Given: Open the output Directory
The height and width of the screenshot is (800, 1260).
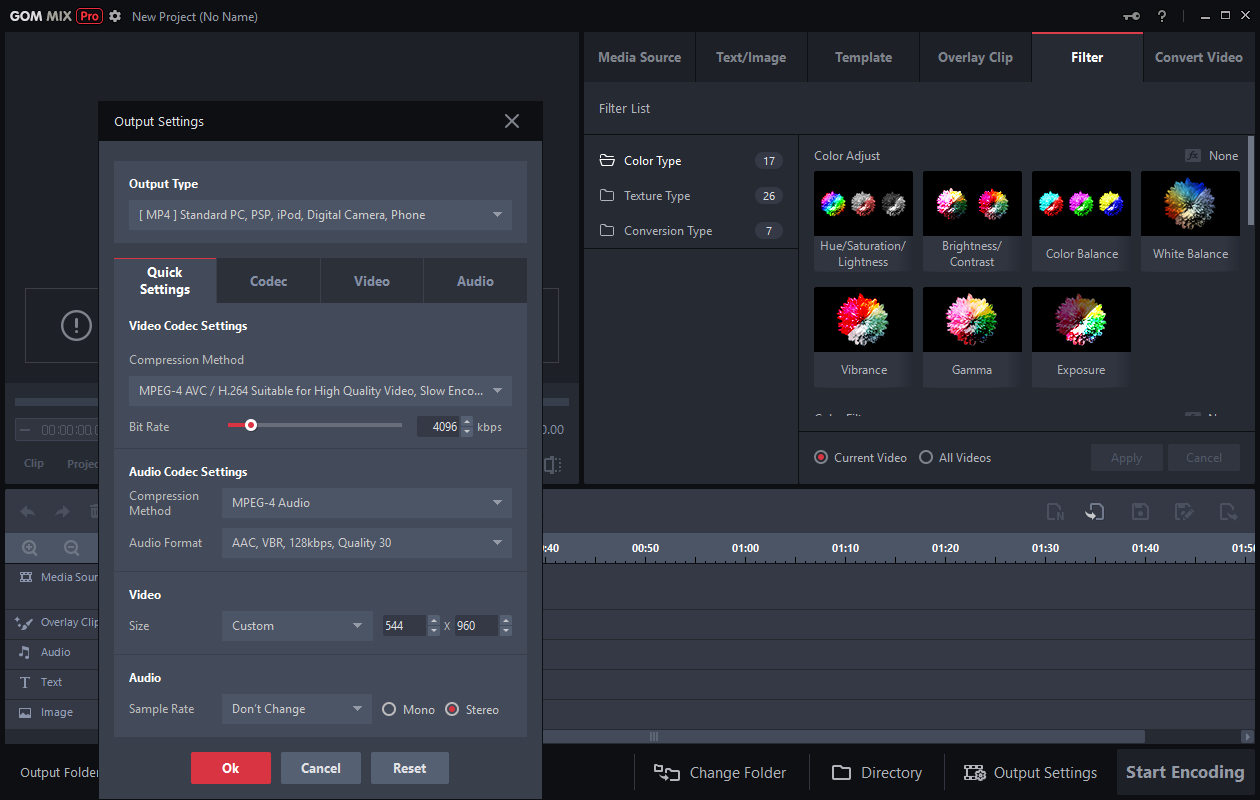Looking at the screenshot, I should coord(877,772).
